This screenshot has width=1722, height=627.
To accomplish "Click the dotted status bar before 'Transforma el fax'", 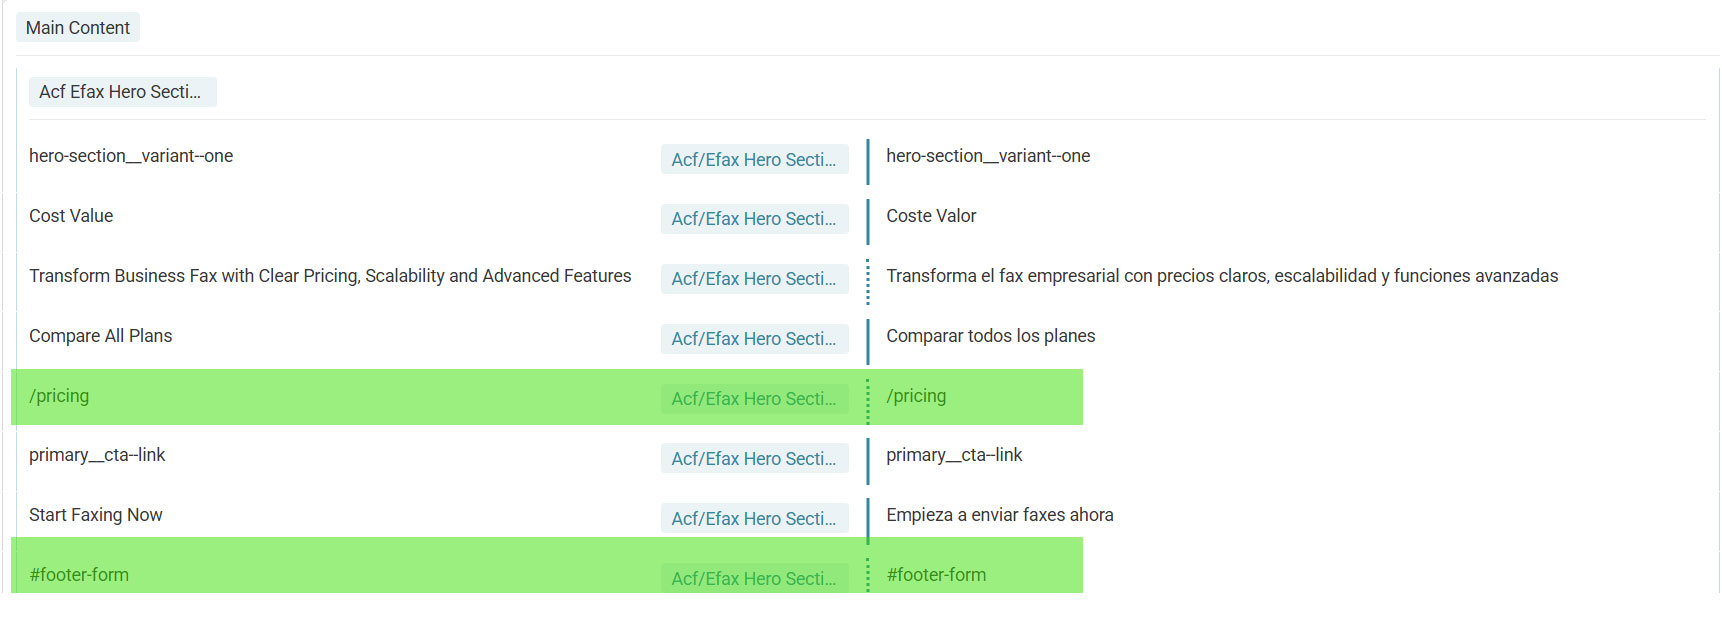I will click(x=868, y=282).
